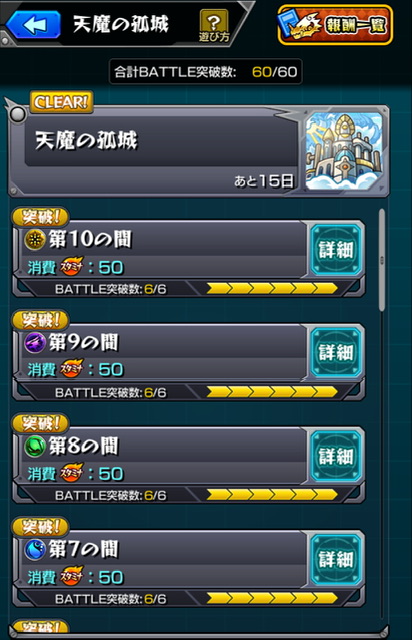
Task: Tap the stamina flame icon in 第7の間
Action: 72,577
